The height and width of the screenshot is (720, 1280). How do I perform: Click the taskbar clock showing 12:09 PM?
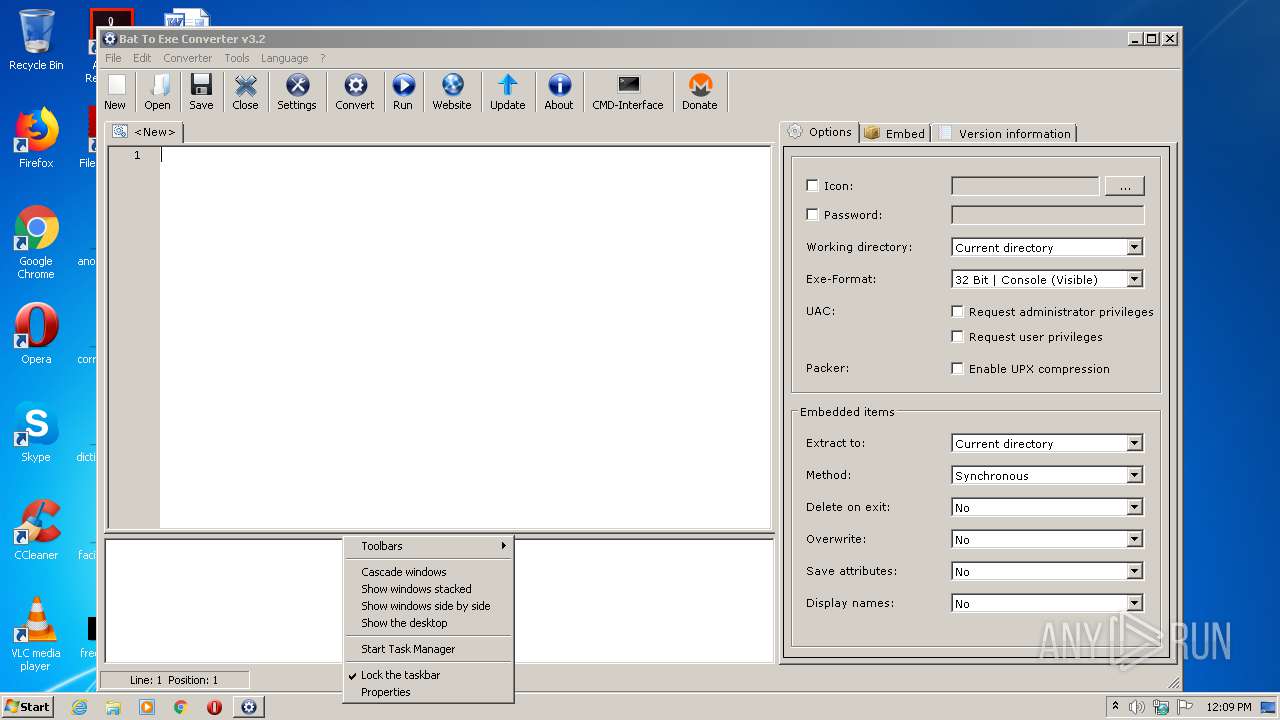[x=1229, y=707]
